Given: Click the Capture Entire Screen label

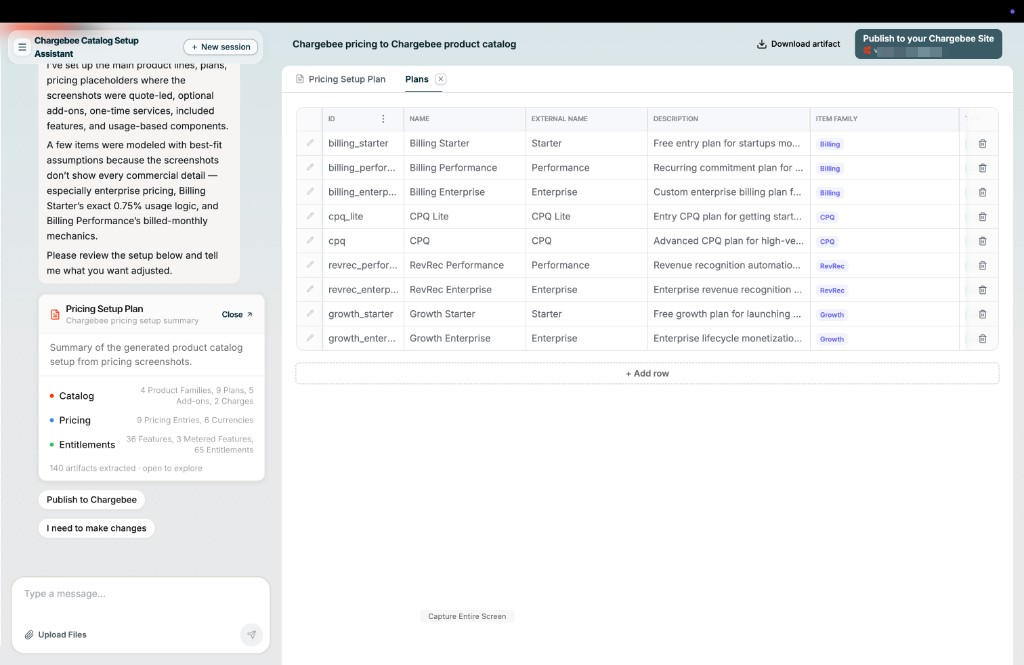Looking at the screenshot, I should pos(467,616).
